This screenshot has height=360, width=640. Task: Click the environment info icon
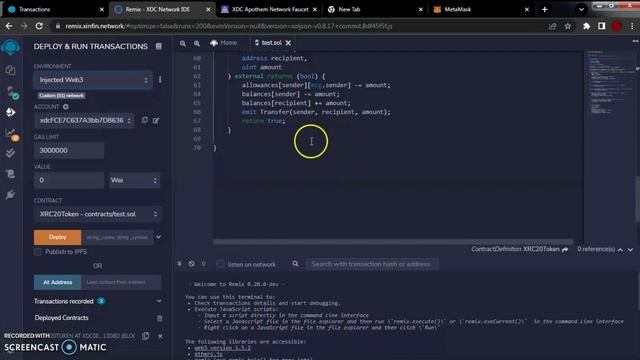160,80
